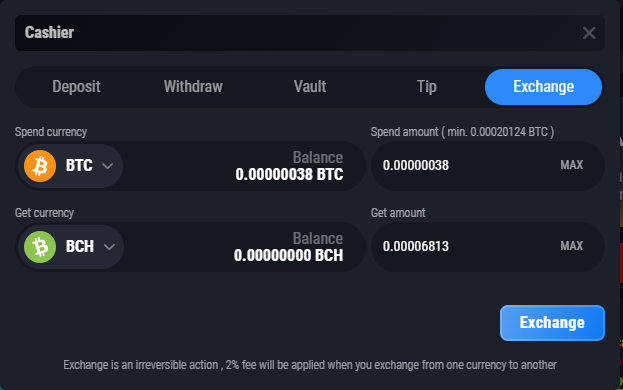
Task: Expand the chevron next to BCH
Action: 109,247
